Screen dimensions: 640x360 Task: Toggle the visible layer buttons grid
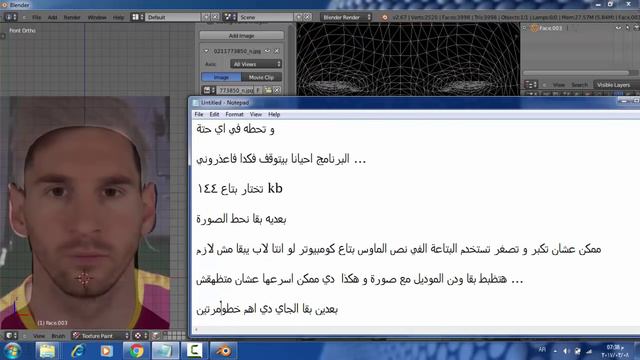tap(174, 336)
